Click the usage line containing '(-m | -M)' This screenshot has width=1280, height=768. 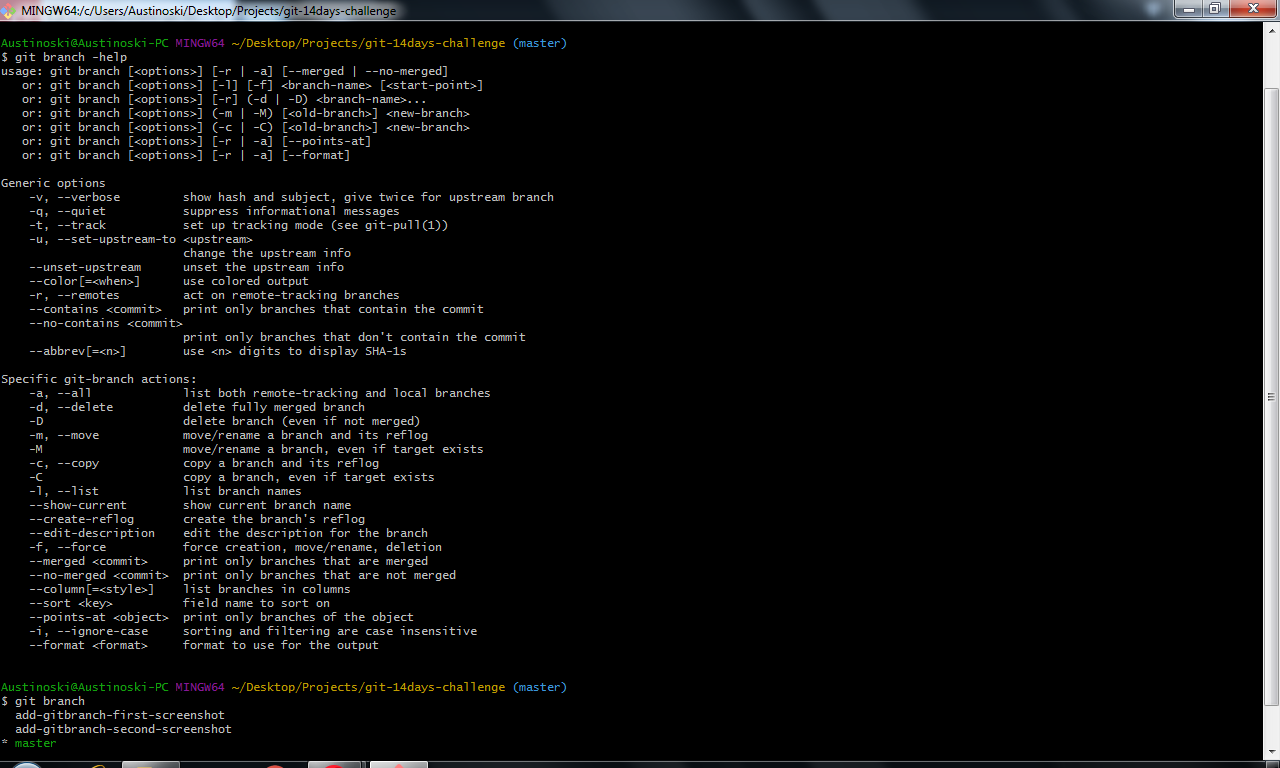[x=245, y=113]
